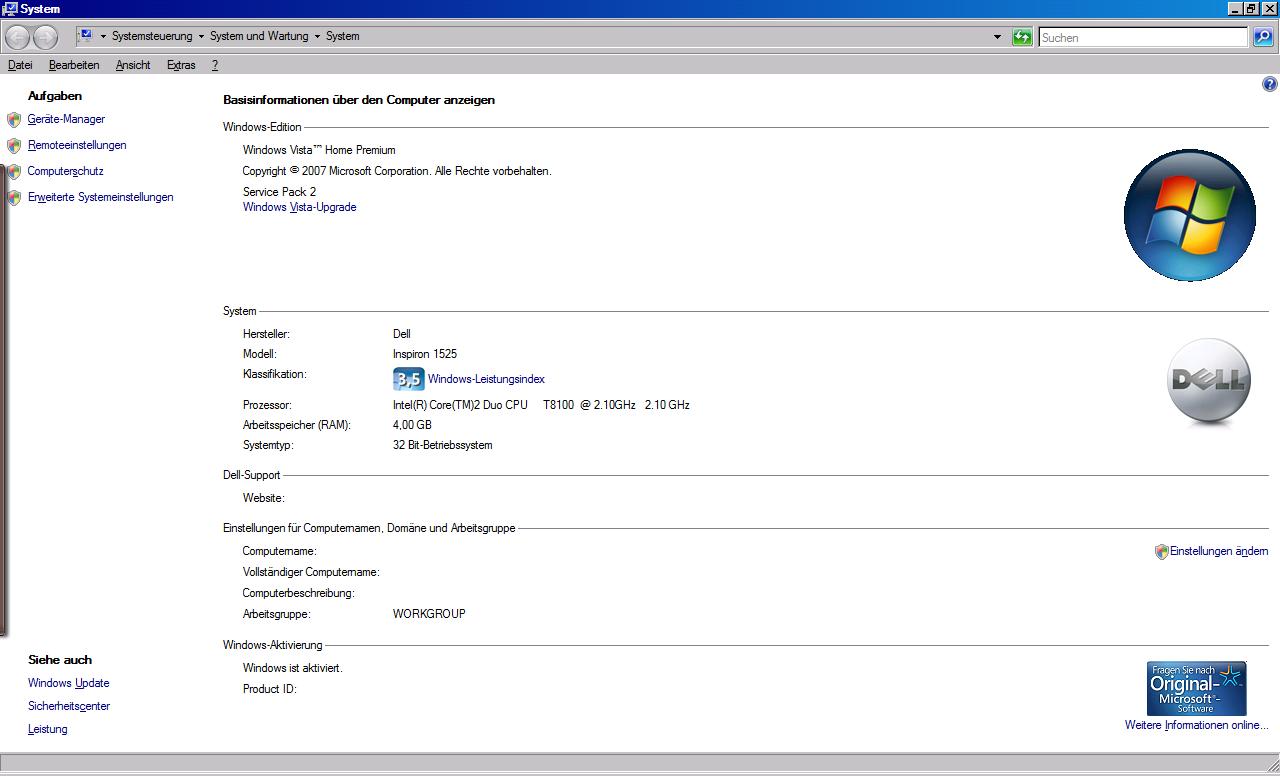
Task: Open the Geräte-Manager link
Action: [x=66, y=119]
